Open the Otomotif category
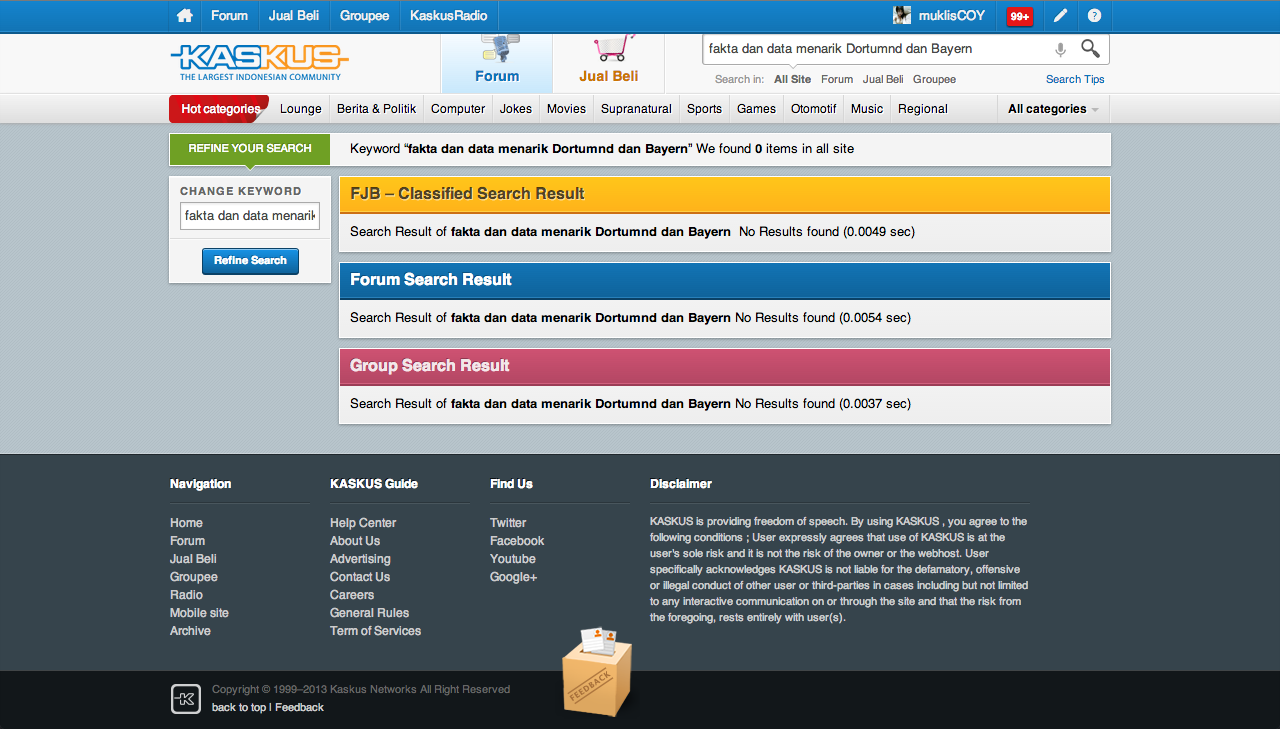Viewport: 1280px width, 729px height. (x=813, y=109)
